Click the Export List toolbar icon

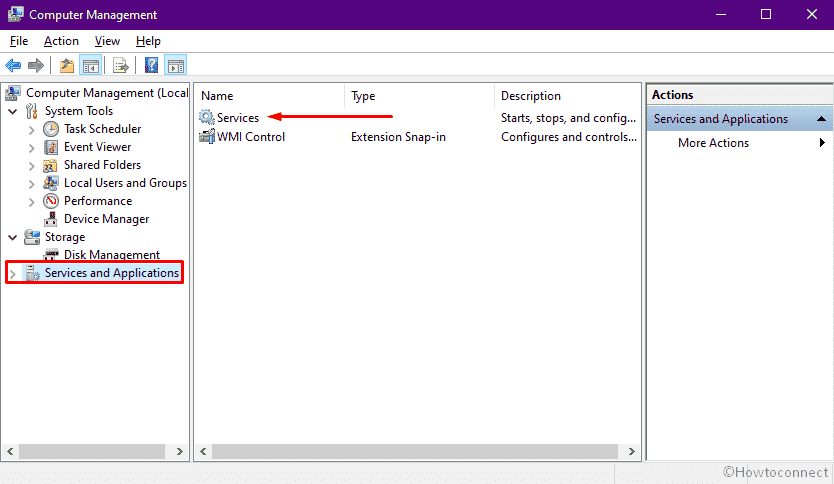pyautogui.click(x=121, y=65)
